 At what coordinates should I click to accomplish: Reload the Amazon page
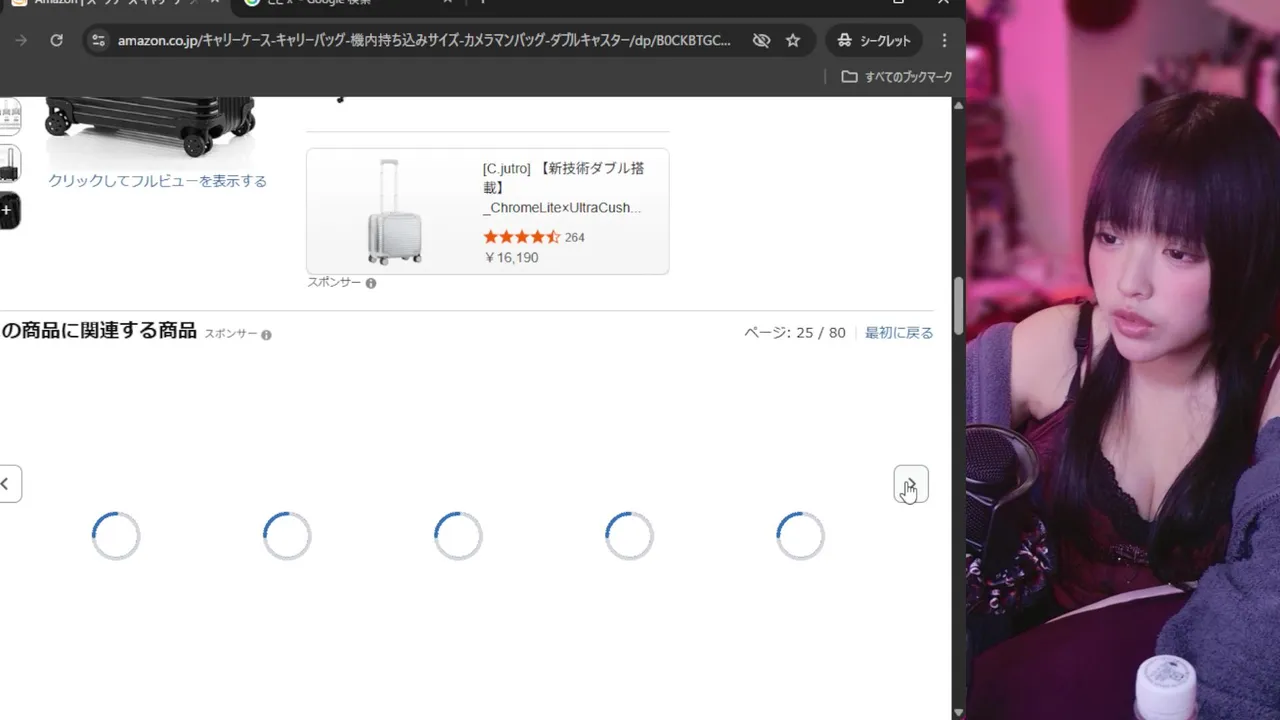click(56, 40)
